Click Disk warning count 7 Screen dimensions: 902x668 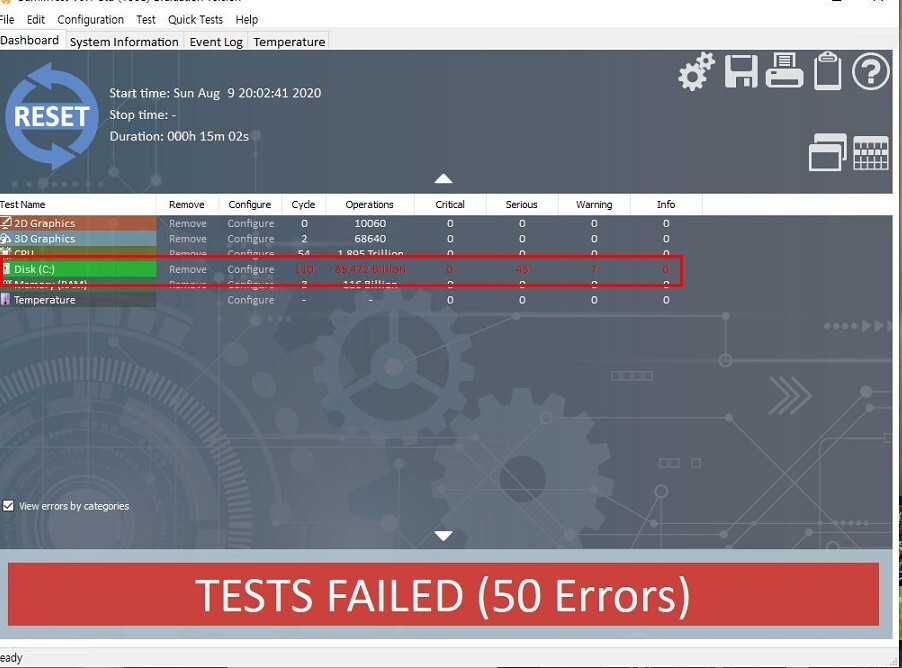point(594,269)
